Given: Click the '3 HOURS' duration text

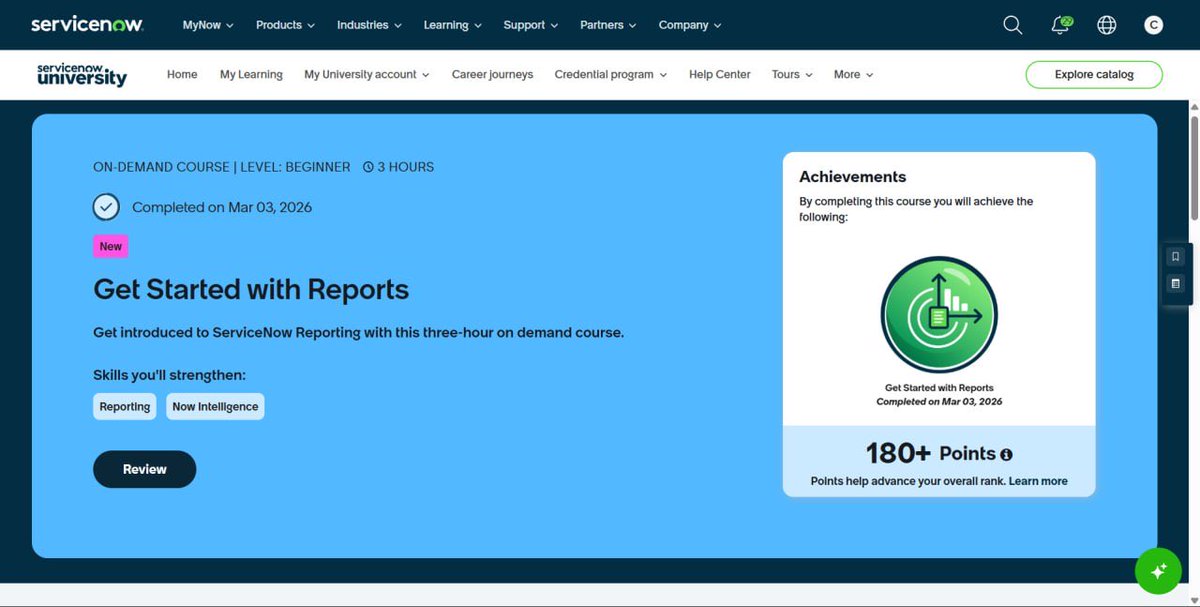Looking at the screenshot, I should click(x=405, y=167).
